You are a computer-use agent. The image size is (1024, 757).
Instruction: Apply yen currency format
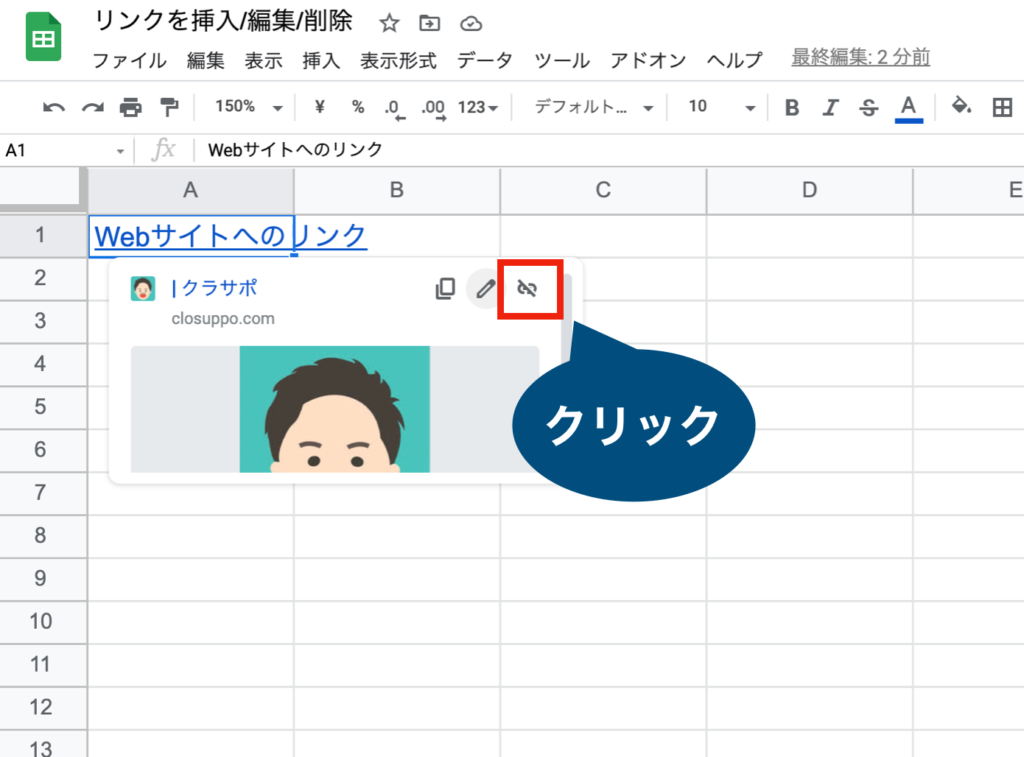(x=319, y=106)
